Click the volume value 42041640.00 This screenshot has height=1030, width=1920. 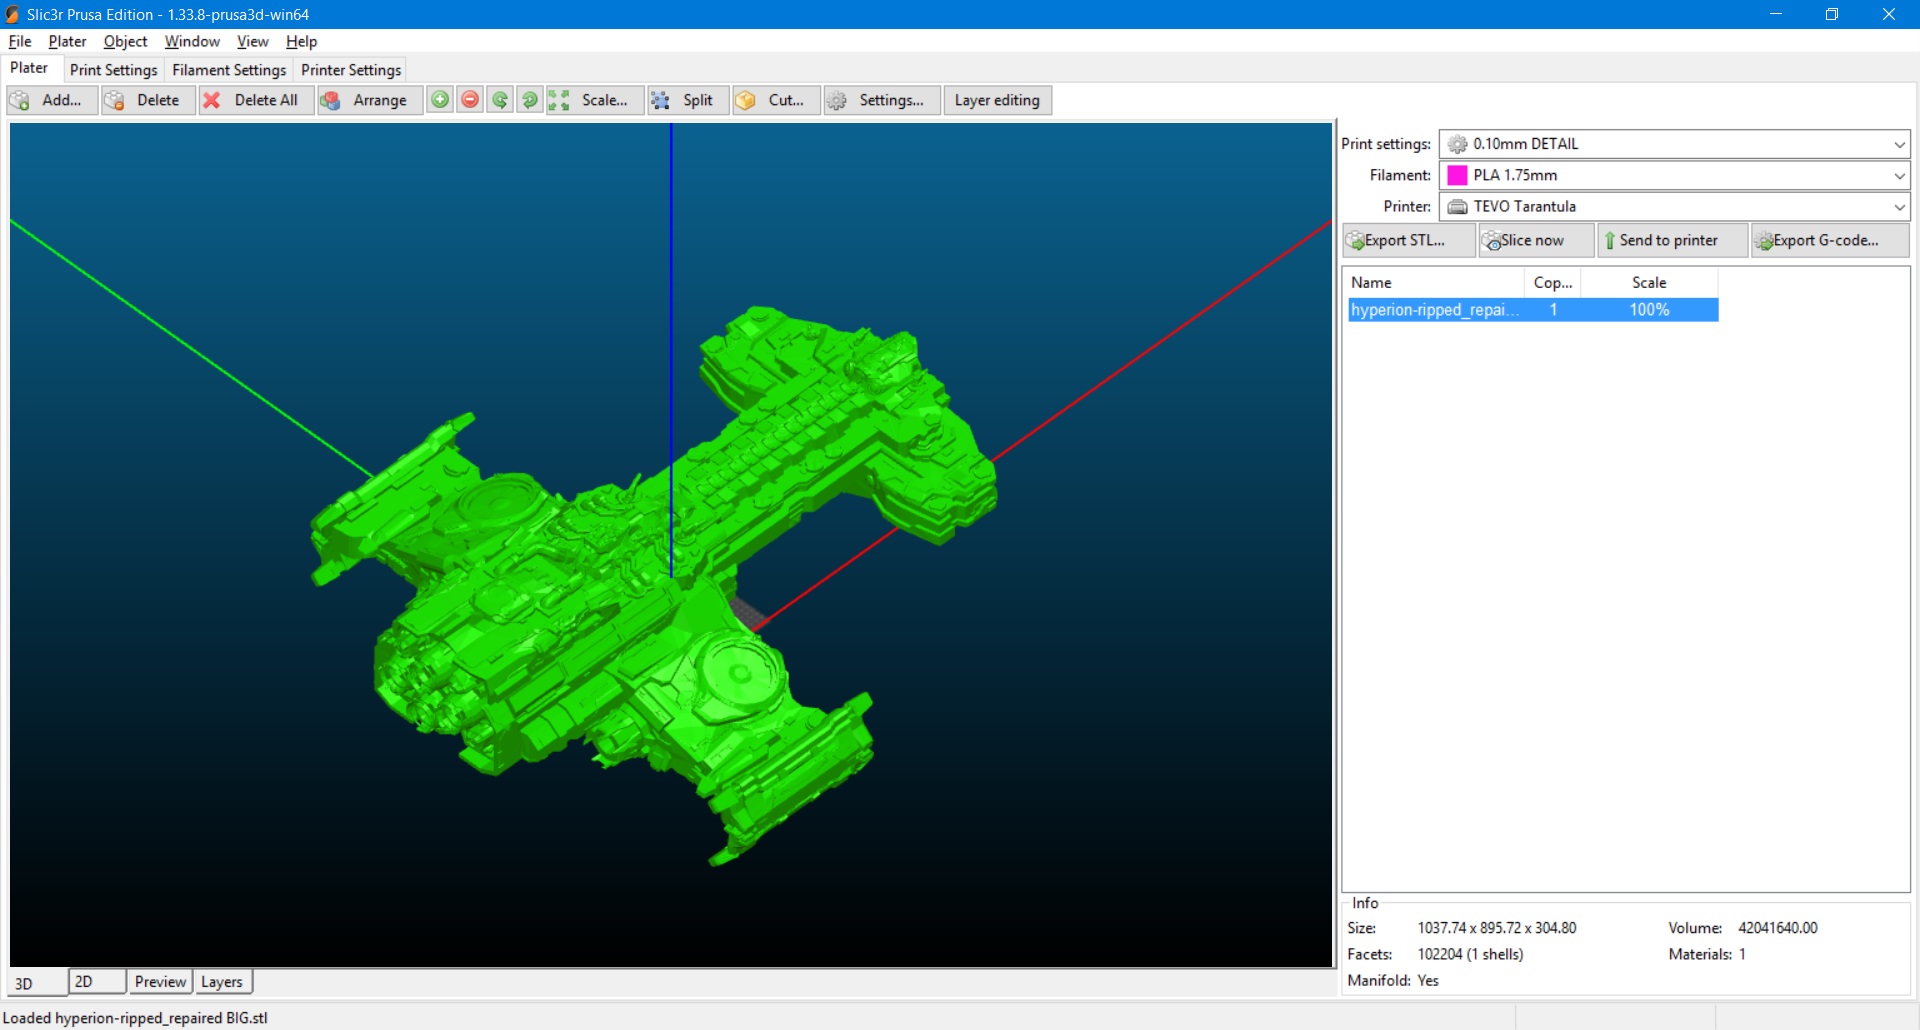pos(1777,928)
